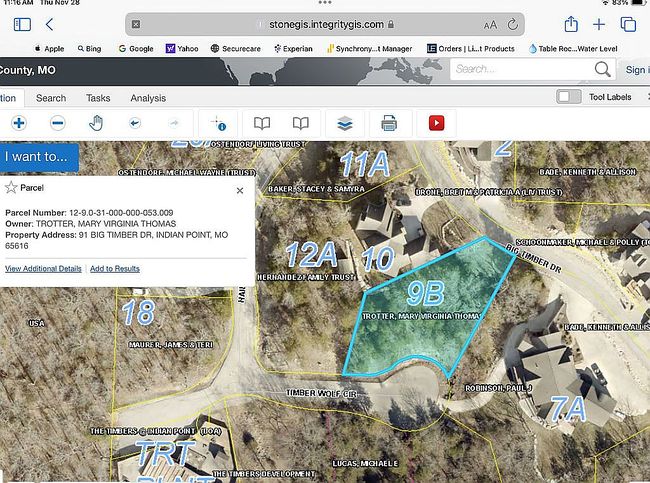Add a new tab with the plus icon
The image size is (650, 483).
click(x=599, y=24)
